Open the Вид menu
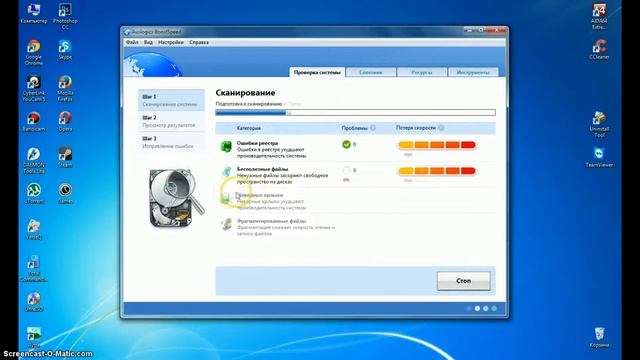This screenshot has height=360, width=640. tap(148, 42)
